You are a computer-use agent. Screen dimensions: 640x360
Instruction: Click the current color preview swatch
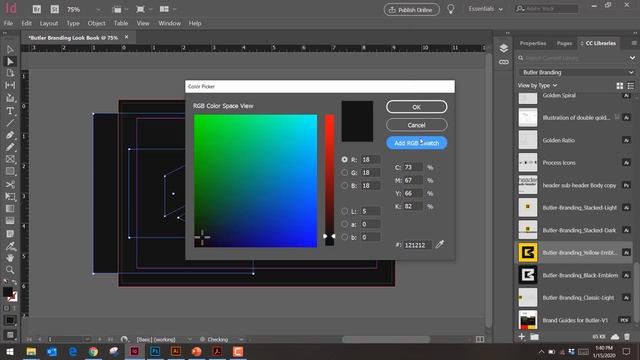coord(357,121)
